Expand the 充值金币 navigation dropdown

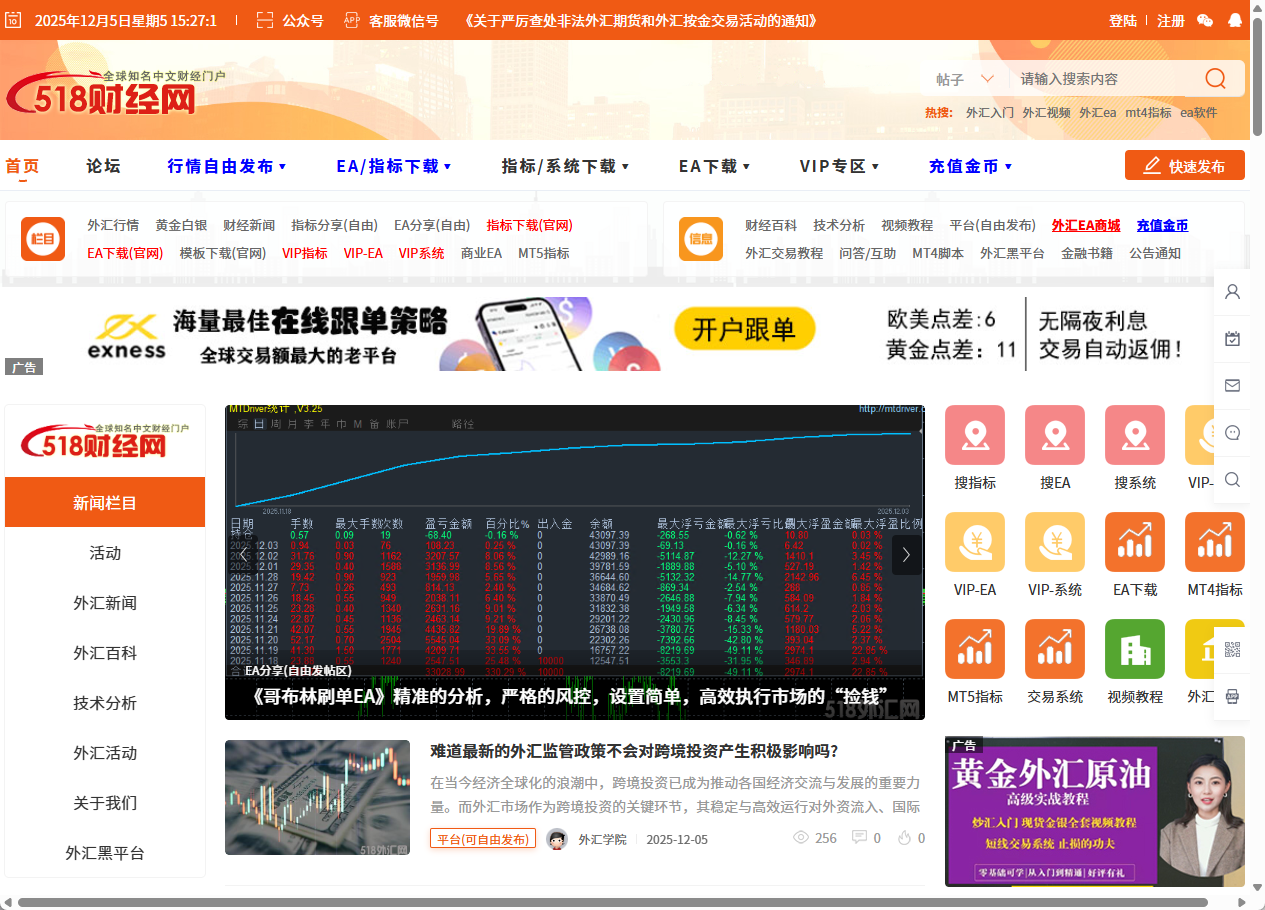pyautogui.click(x=966, y=166)
